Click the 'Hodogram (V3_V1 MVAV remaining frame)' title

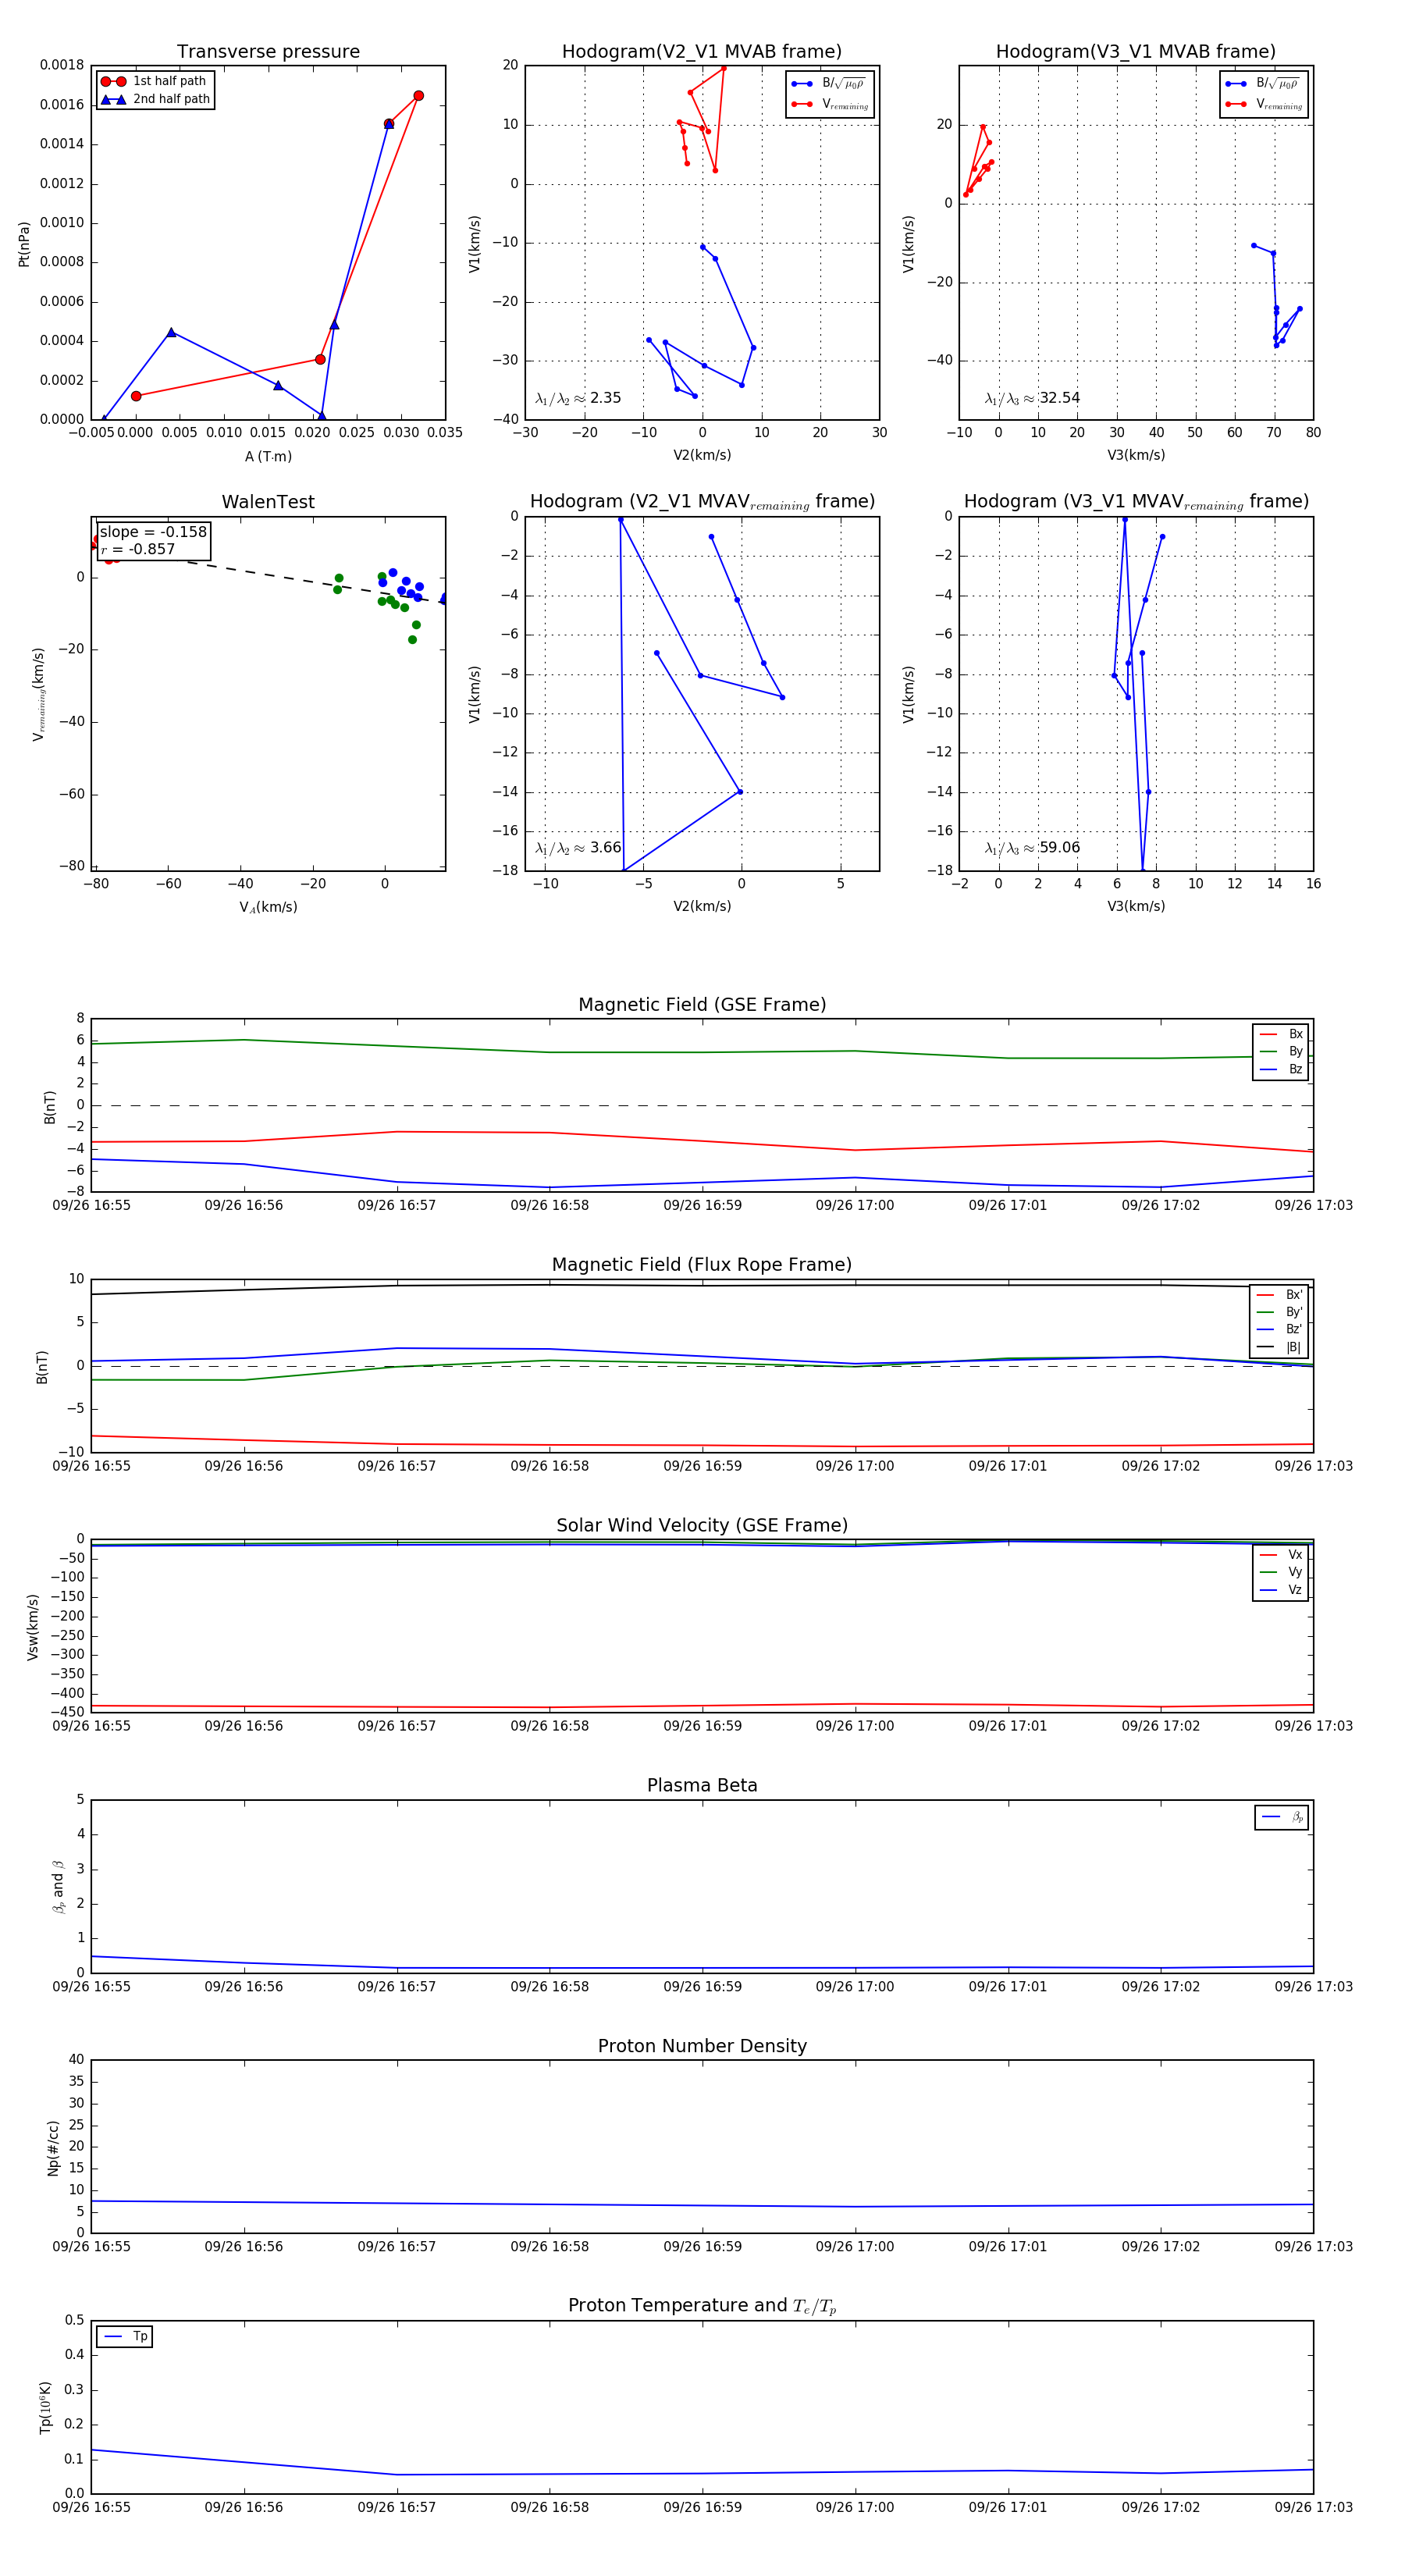click(x=1136, y=502)
